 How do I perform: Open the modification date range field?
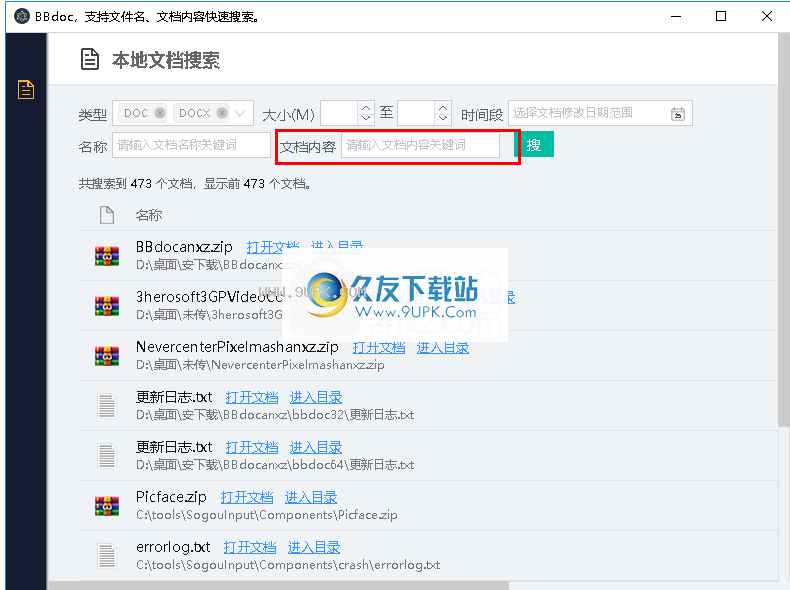point(600,113)
